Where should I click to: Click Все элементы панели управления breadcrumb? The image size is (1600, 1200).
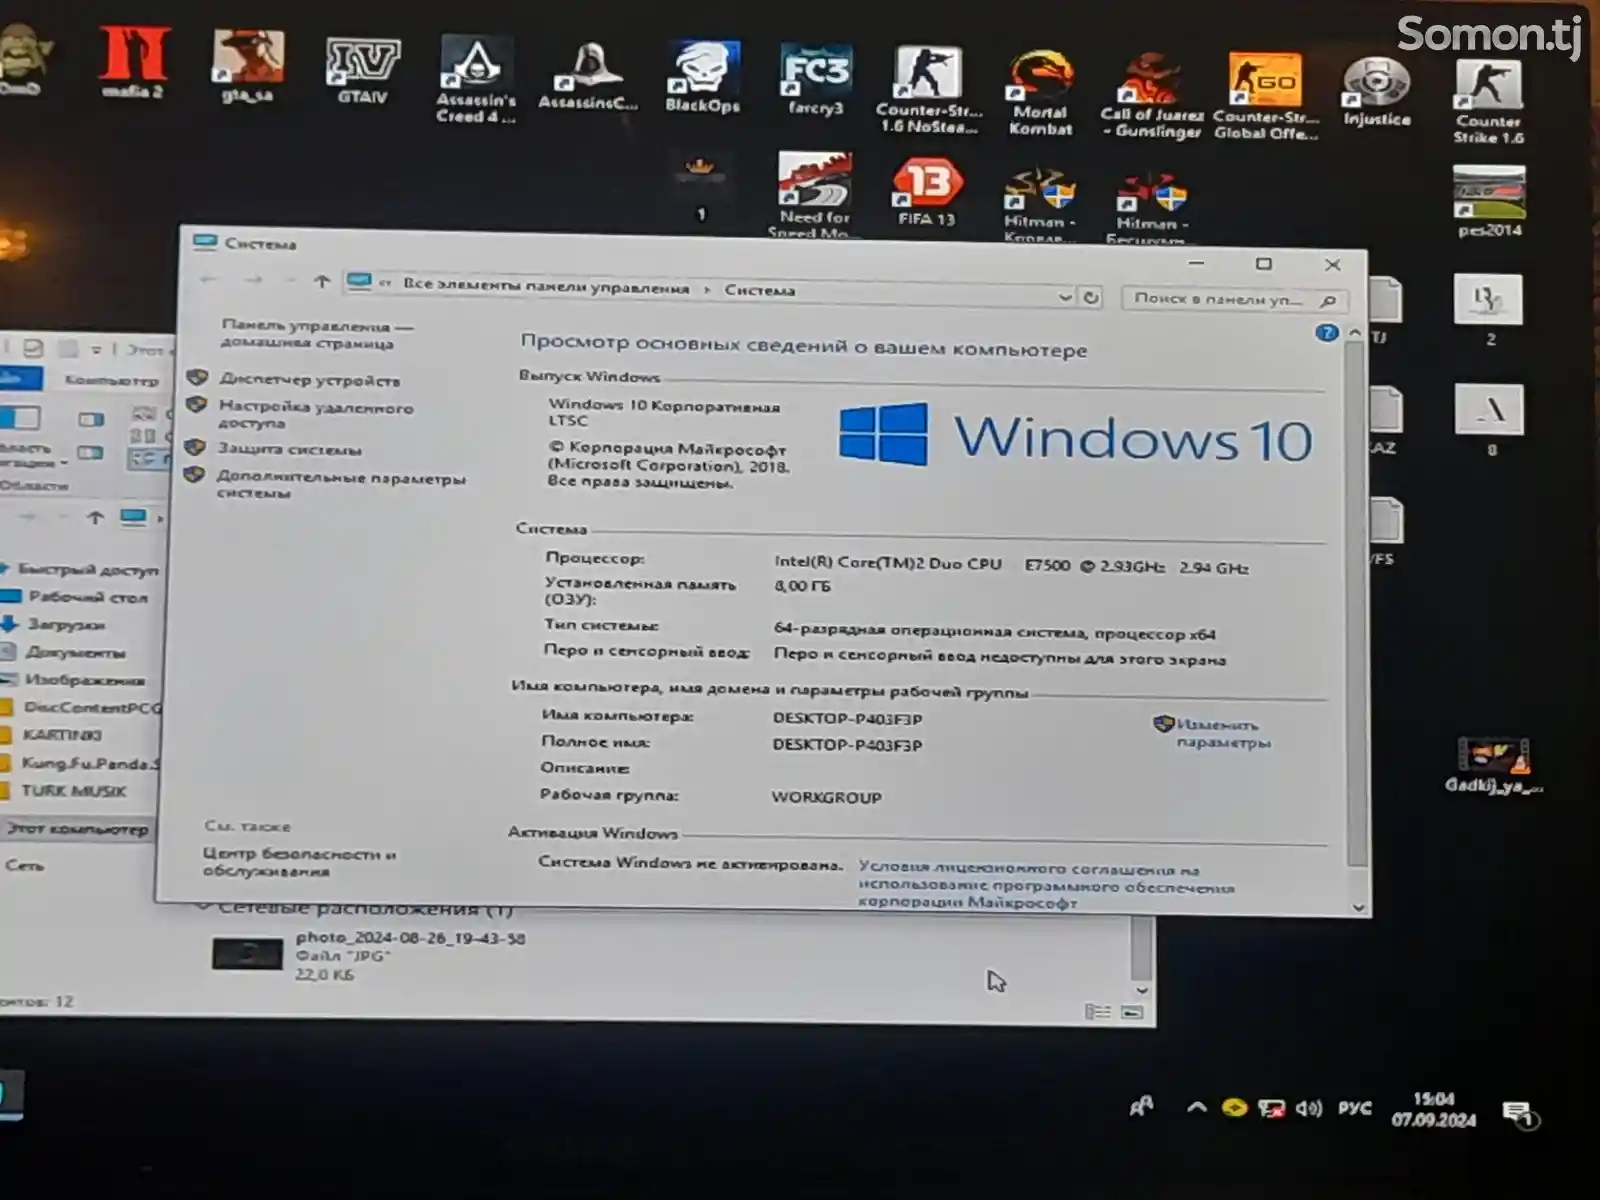click(546, 286)
